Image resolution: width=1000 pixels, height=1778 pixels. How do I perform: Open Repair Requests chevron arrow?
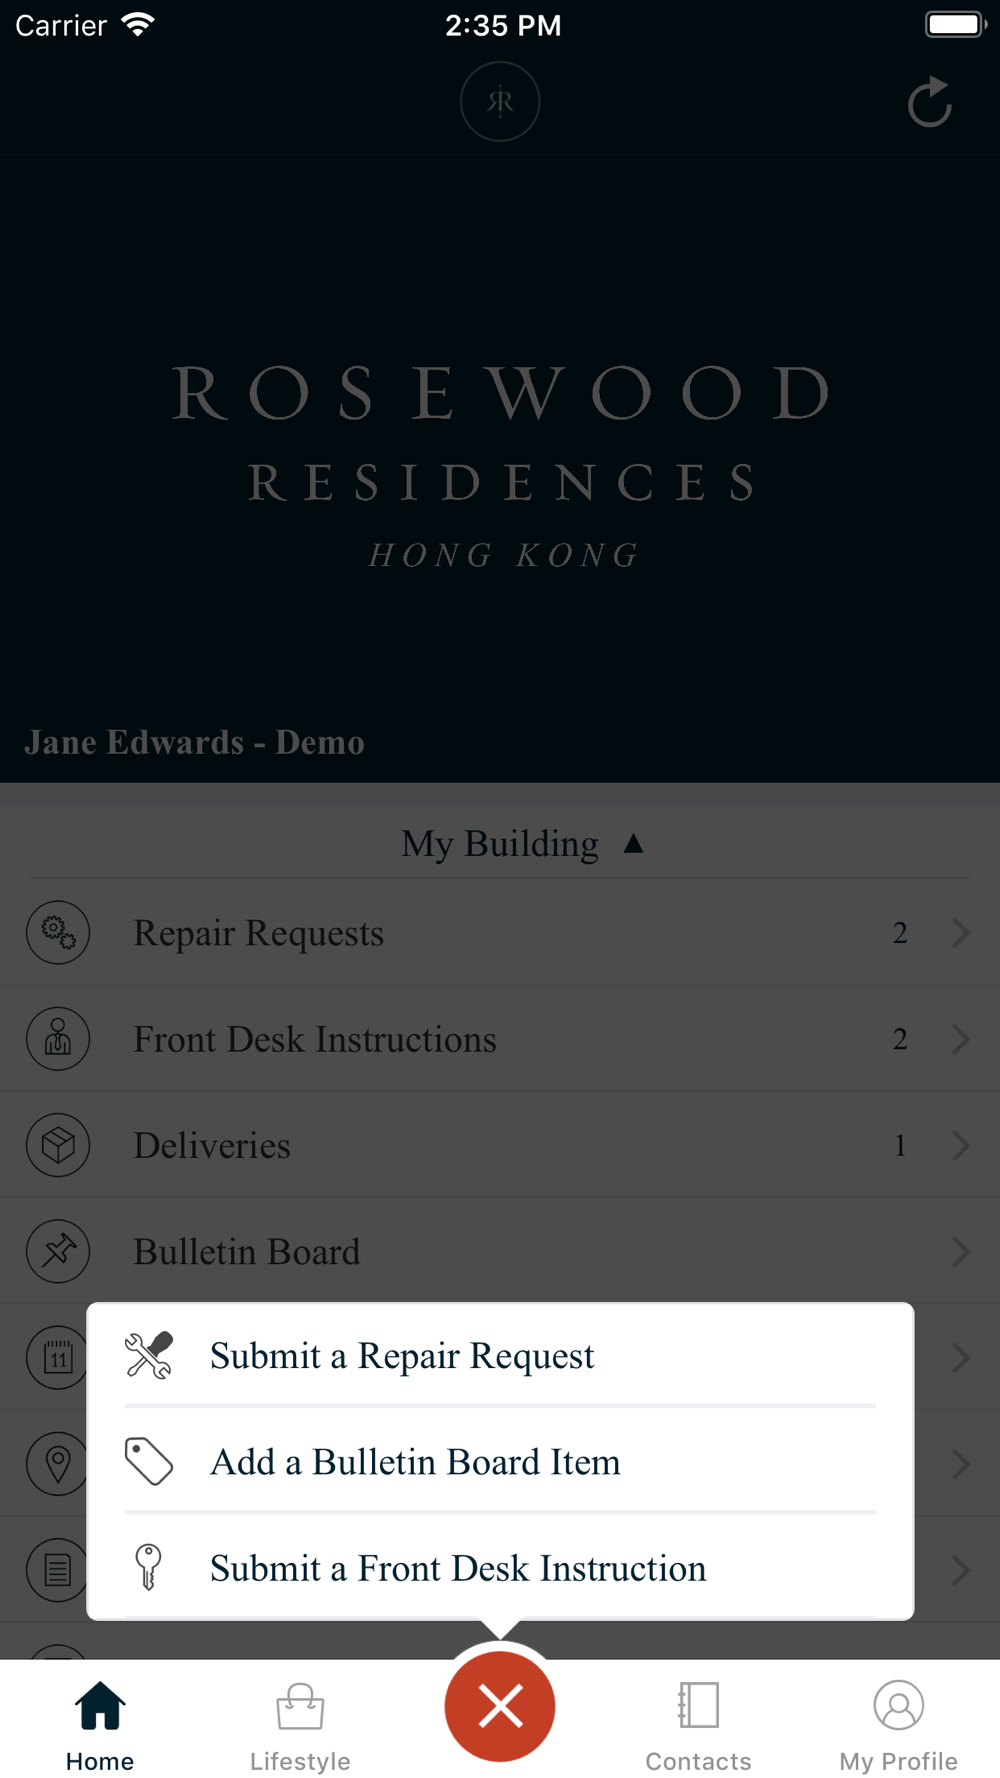point(961,933)
